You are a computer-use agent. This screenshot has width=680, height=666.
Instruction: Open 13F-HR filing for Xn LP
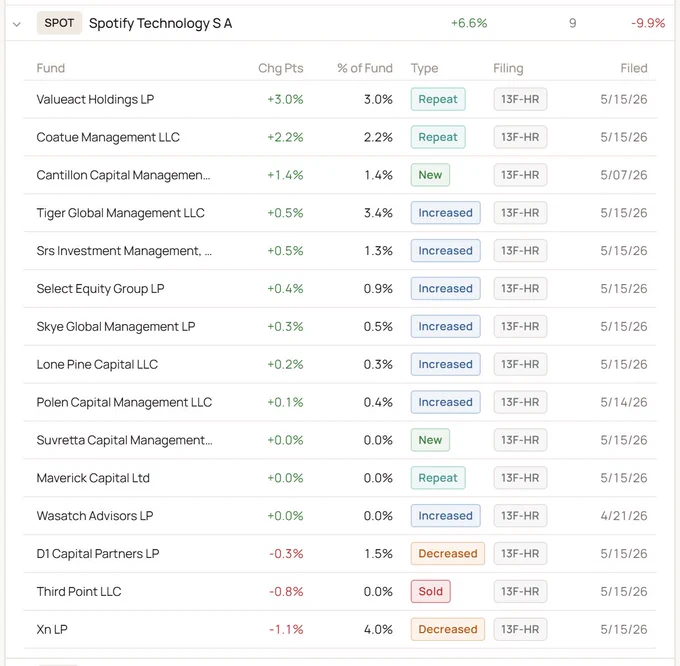pos(520,629)
